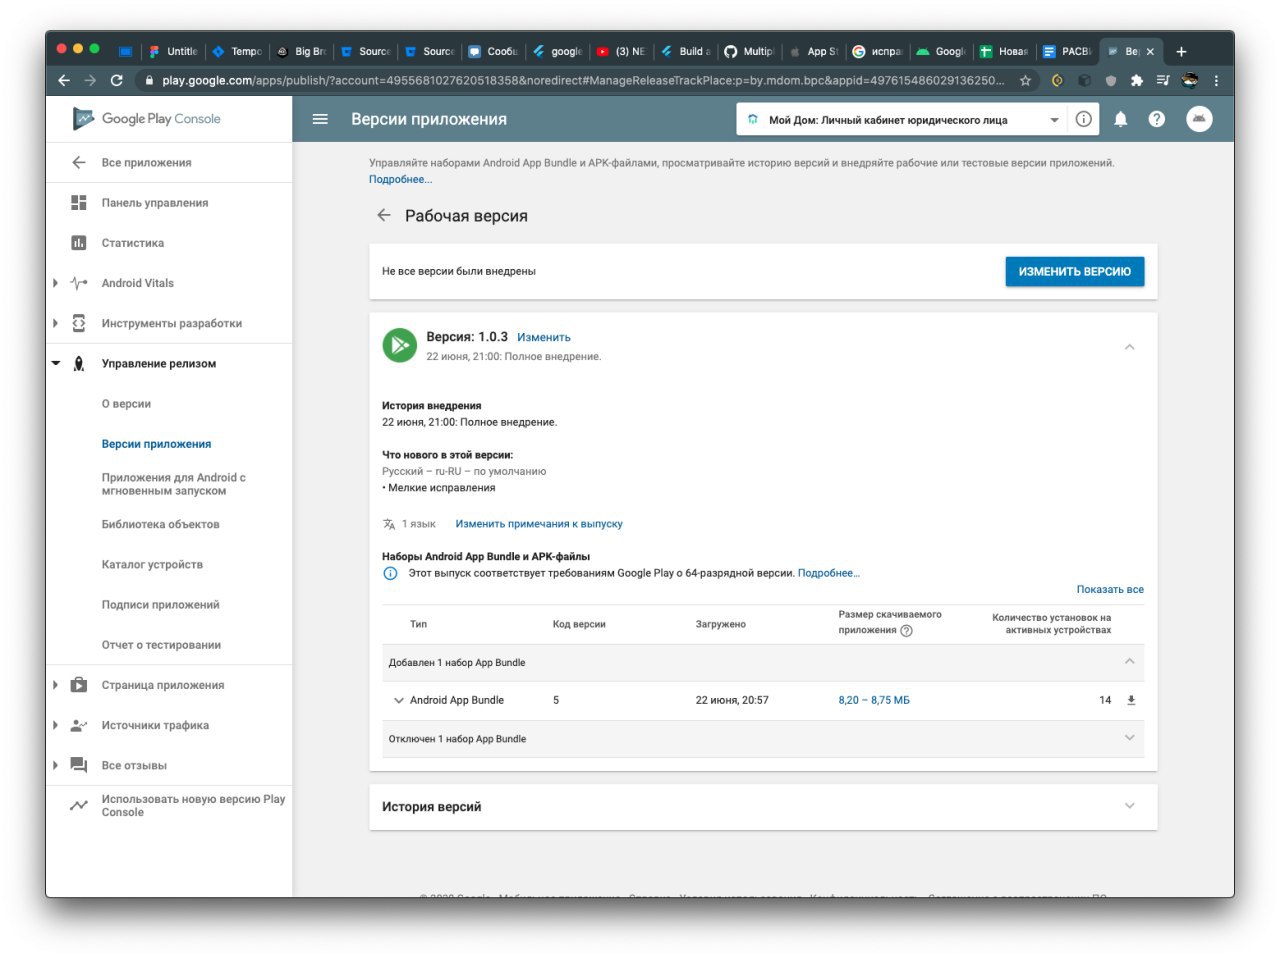The height and width of the screenshot is (958, 1280).
Task: Open О версии sidebar item
Action: pos(126,404)
